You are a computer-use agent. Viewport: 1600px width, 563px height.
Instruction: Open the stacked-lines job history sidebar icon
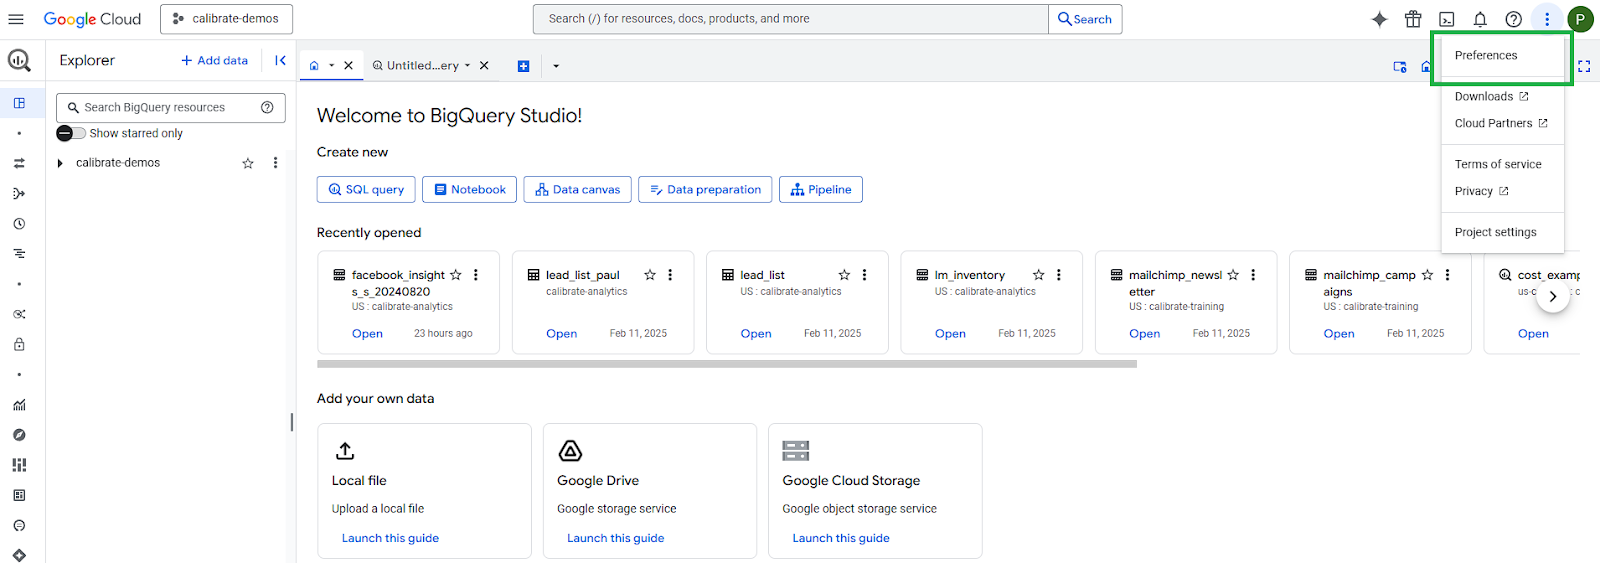19,254
